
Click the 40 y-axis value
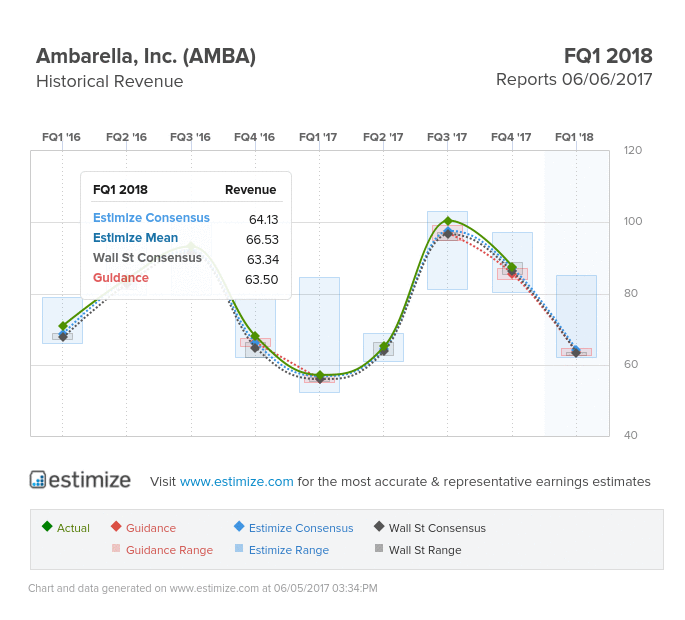coord(631,436)
